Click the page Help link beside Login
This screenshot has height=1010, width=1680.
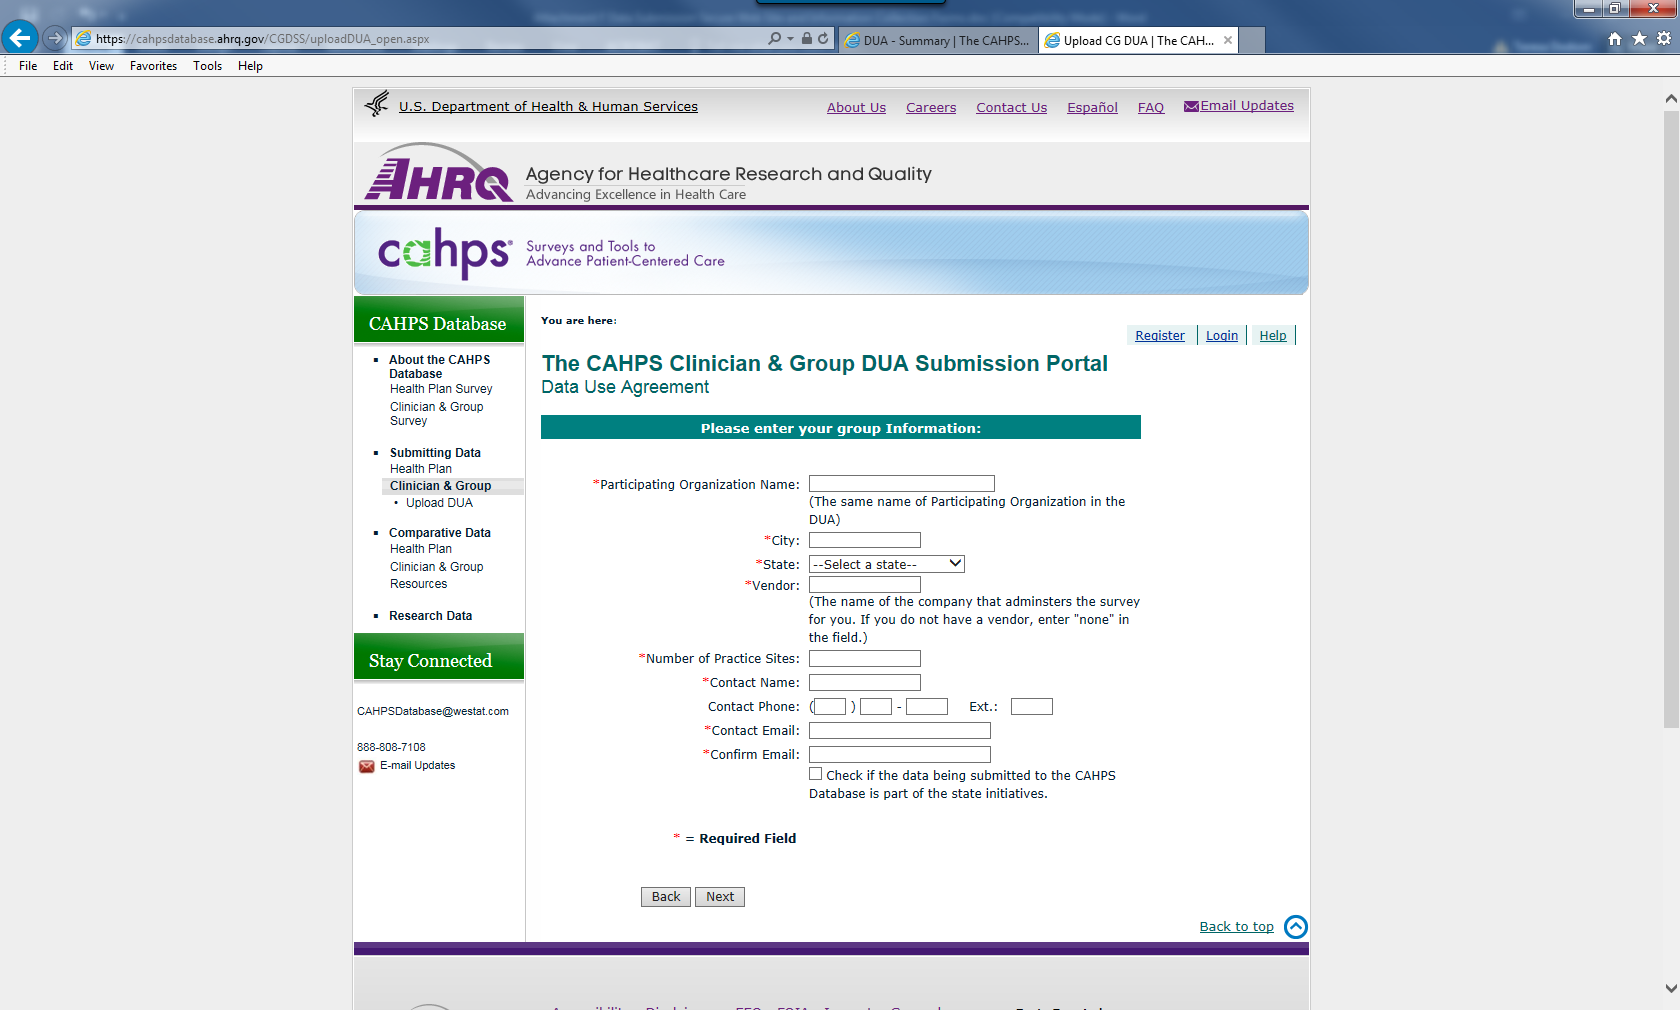[1273, 336]
